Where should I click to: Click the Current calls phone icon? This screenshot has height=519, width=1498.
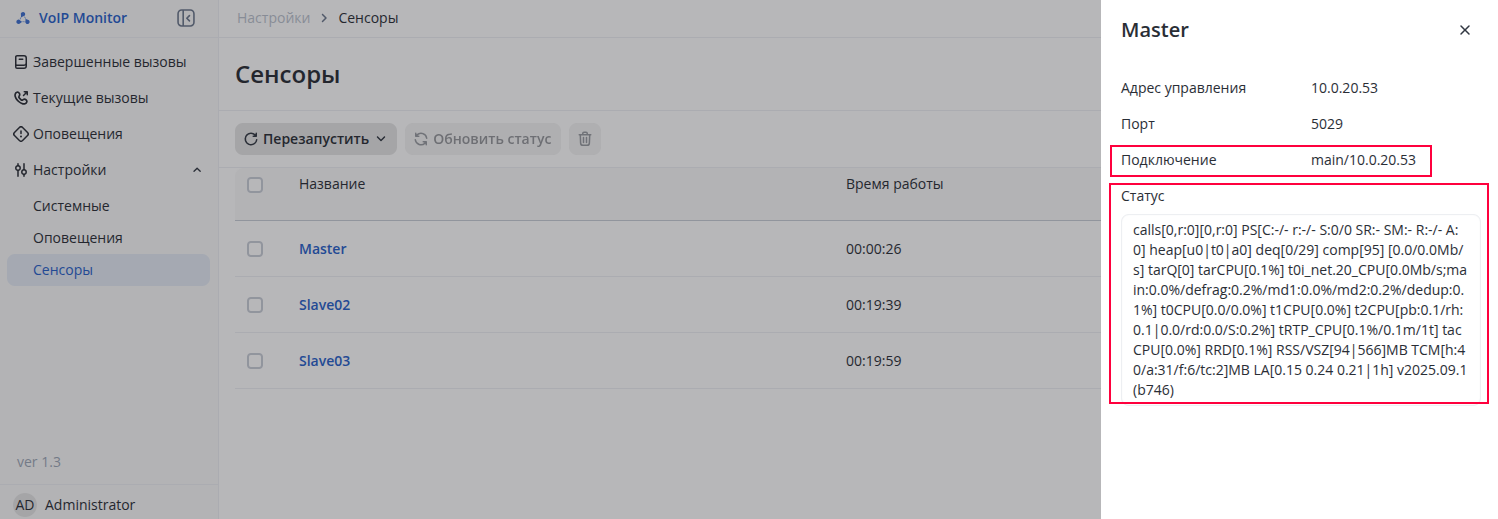tap(21, 98)
